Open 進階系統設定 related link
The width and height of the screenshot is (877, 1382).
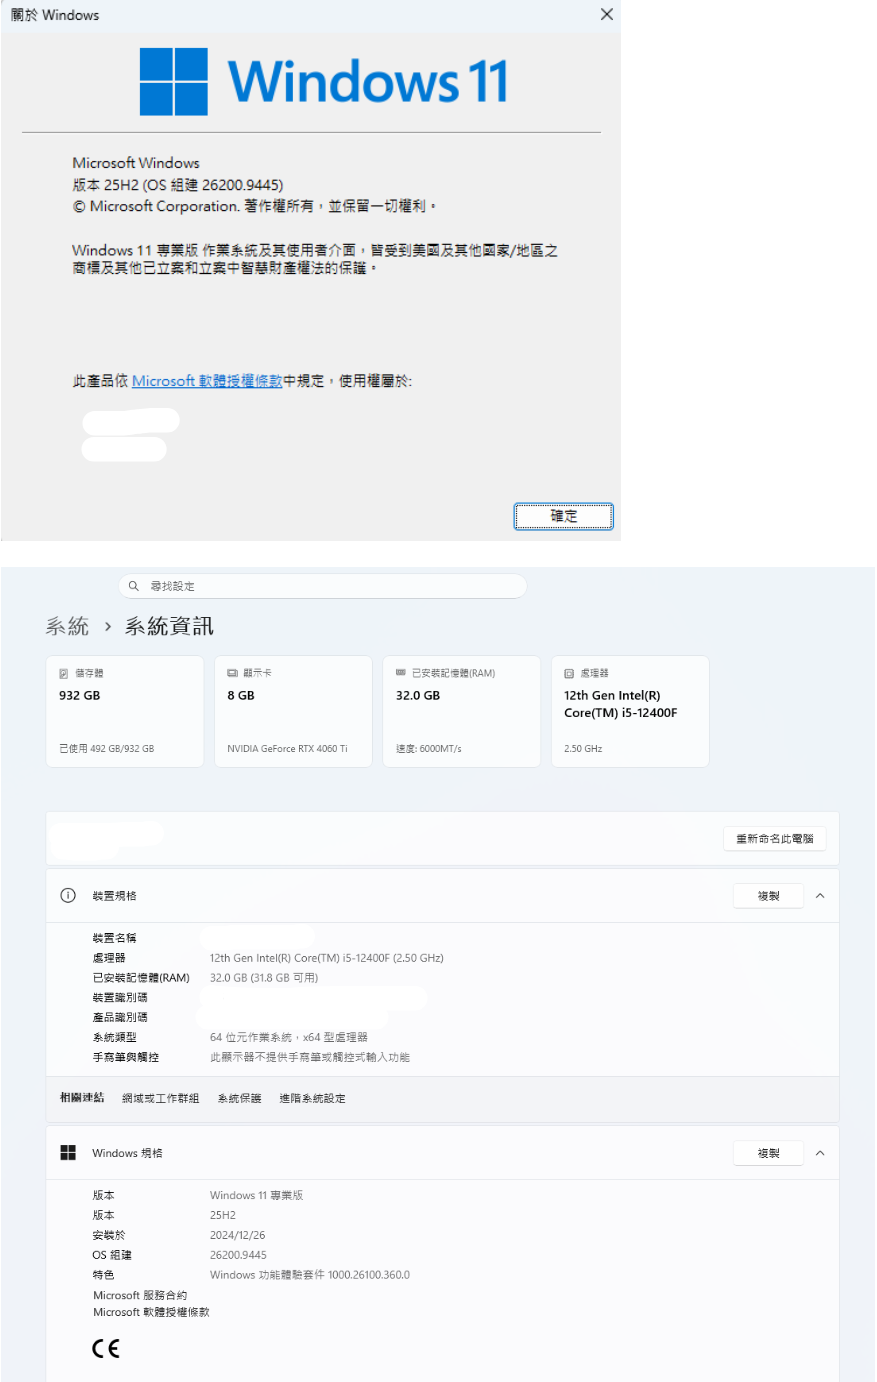click(312, 1098)
